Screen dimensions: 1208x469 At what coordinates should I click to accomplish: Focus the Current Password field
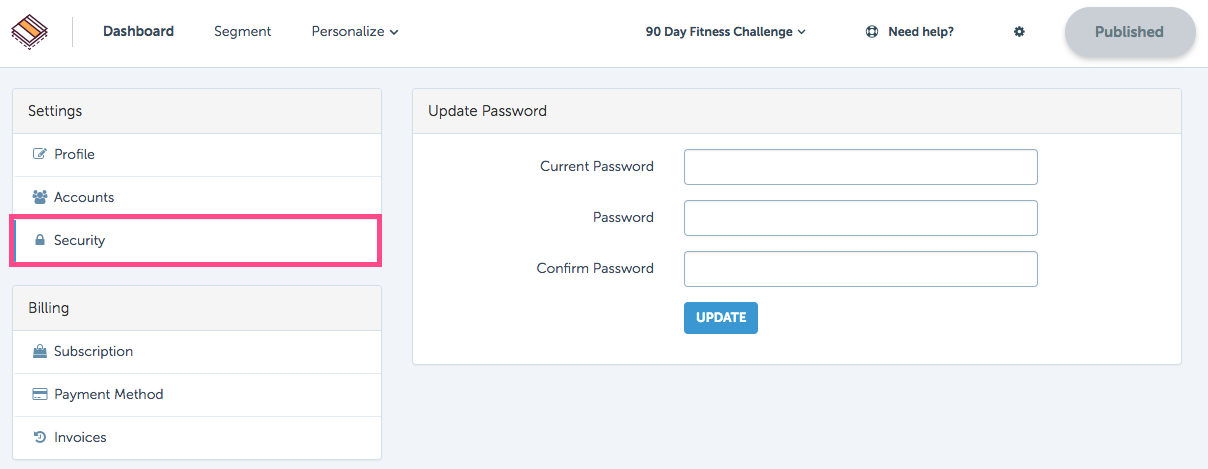[861, 167]
